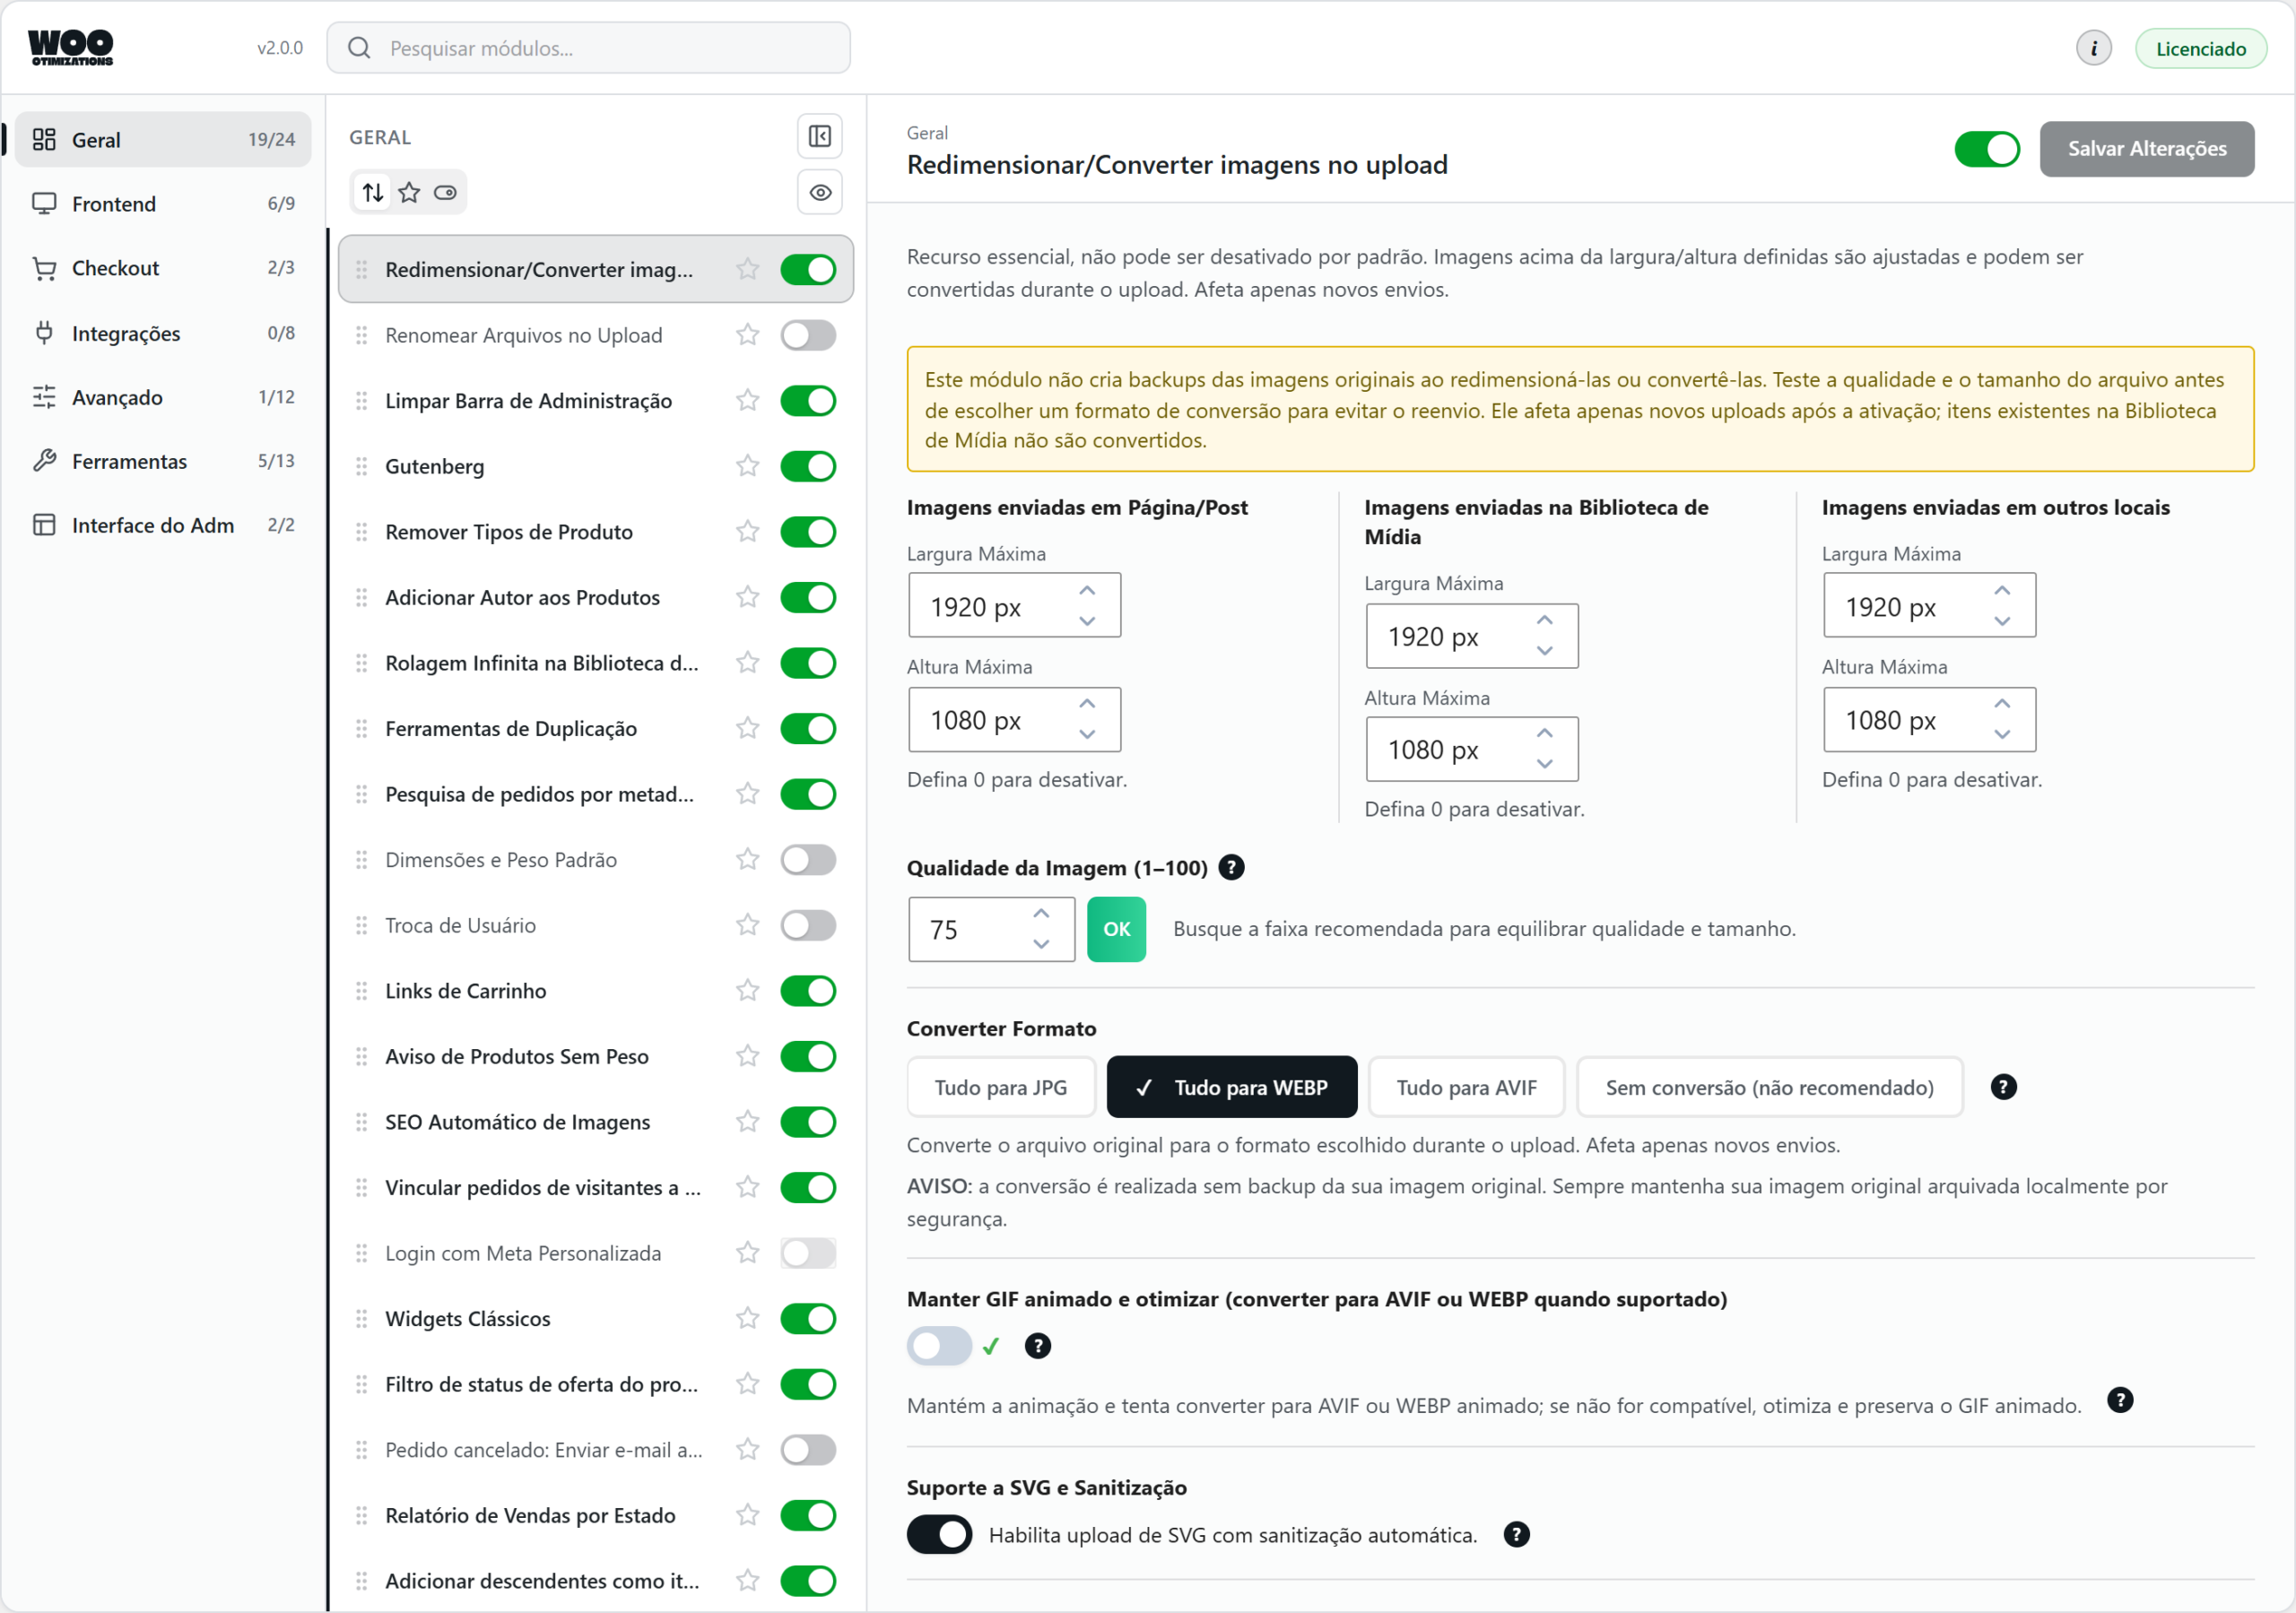This screenshot has height=1613, width=2296.
Task: Enable Renomear Arquivos no Upload toggle
Action: tap(808, 335)
